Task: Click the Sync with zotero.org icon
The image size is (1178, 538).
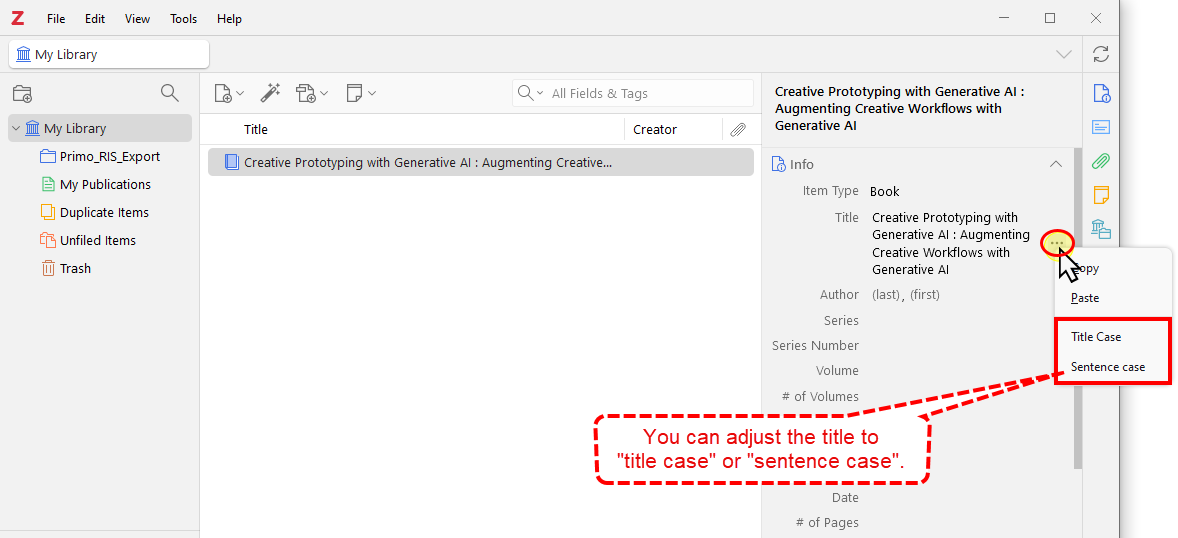Action: 1101,54
